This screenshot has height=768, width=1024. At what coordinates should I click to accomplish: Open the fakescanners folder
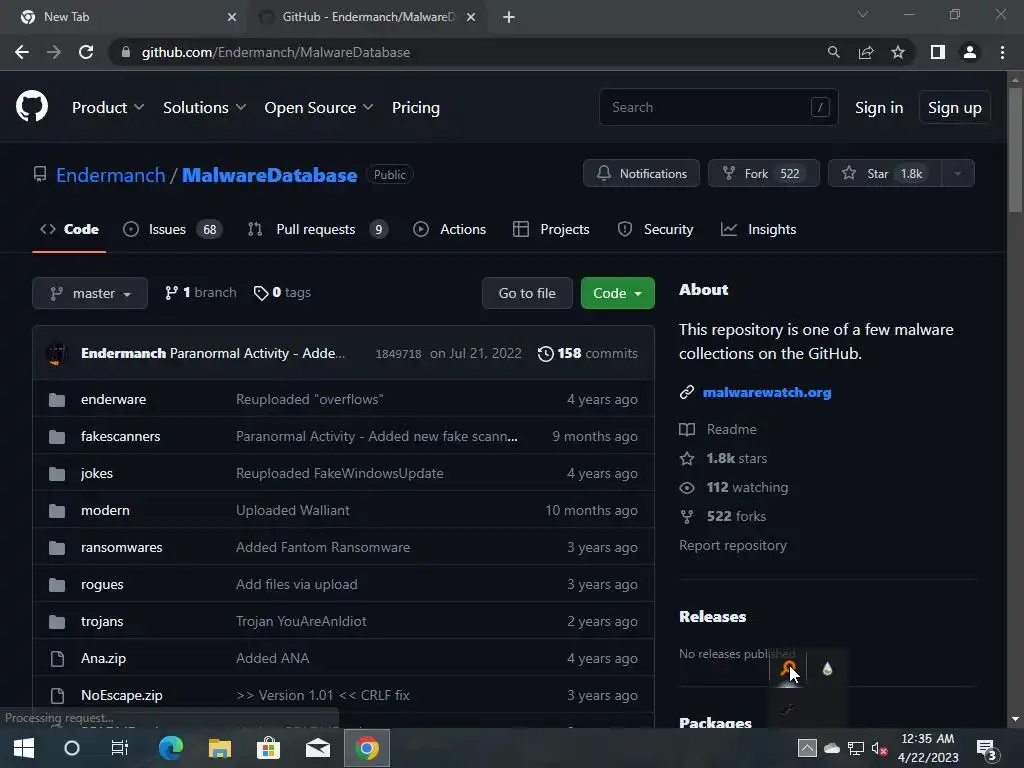tap(120, 436)
